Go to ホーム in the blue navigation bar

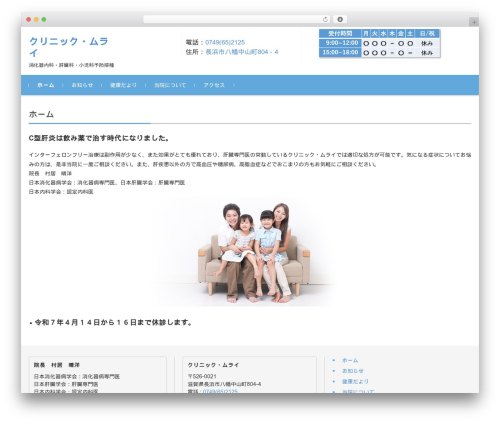46,85
